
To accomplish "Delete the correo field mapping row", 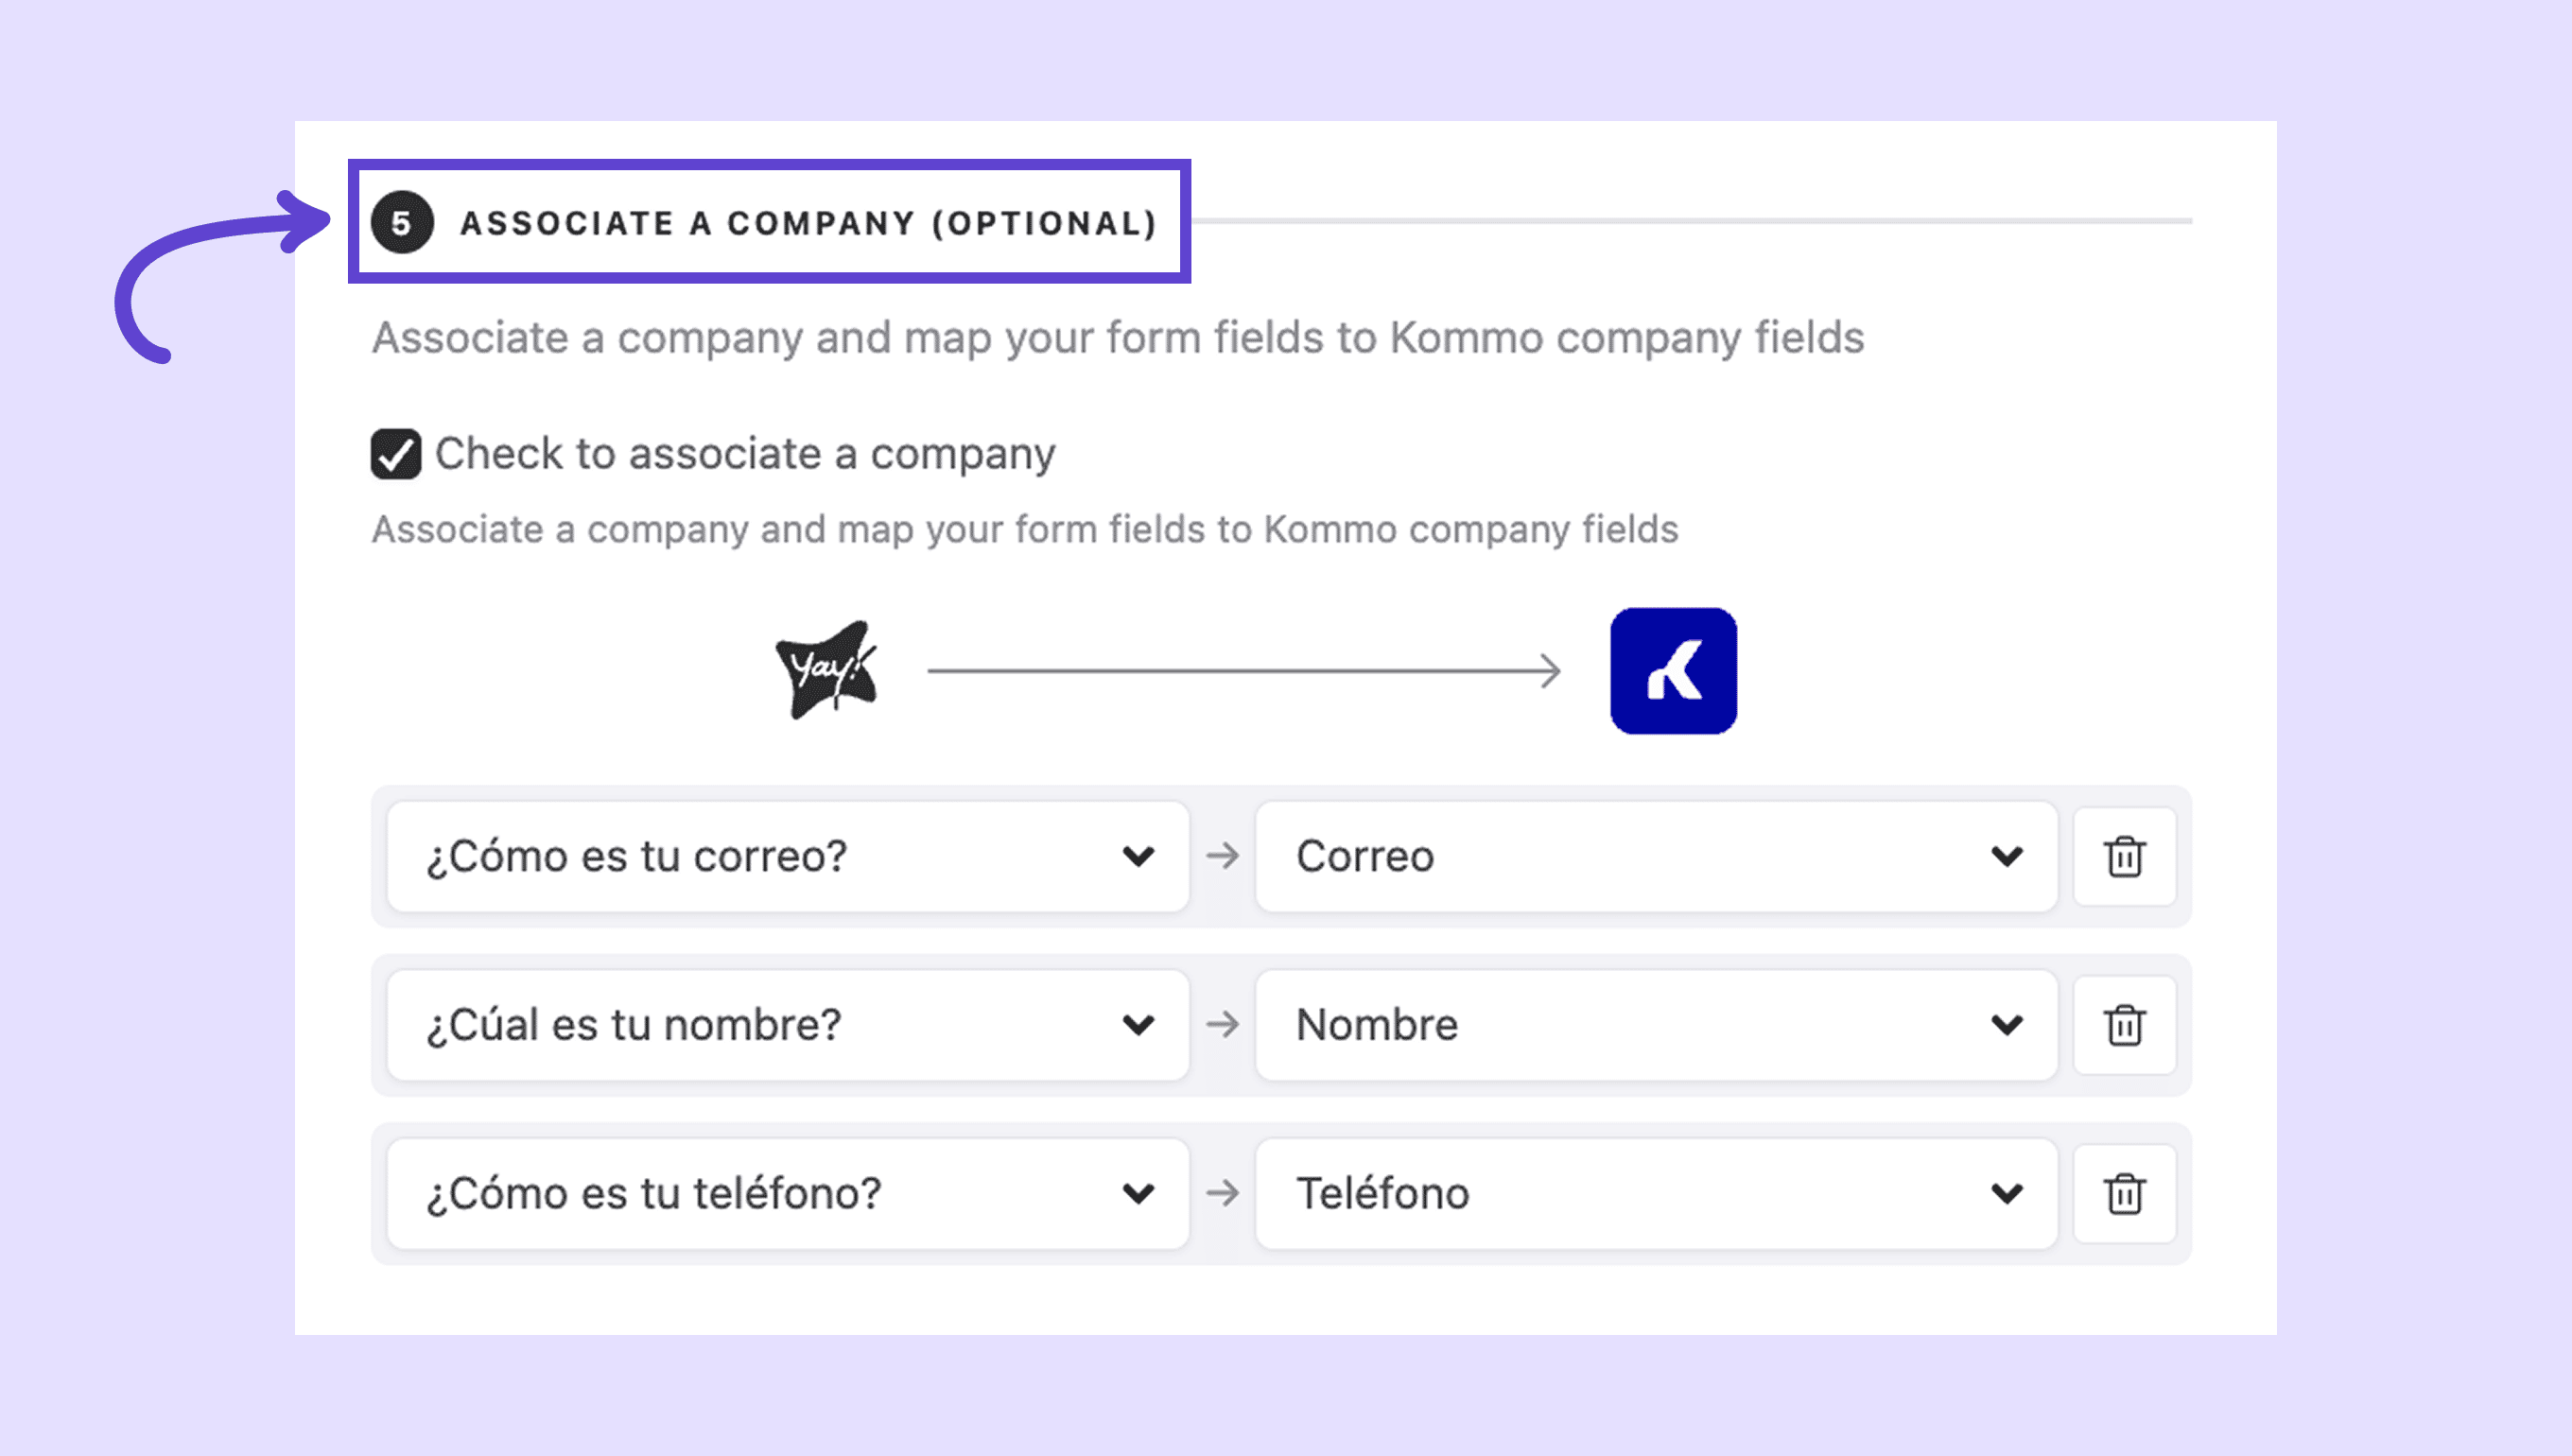I will [x=2124, y=857].
